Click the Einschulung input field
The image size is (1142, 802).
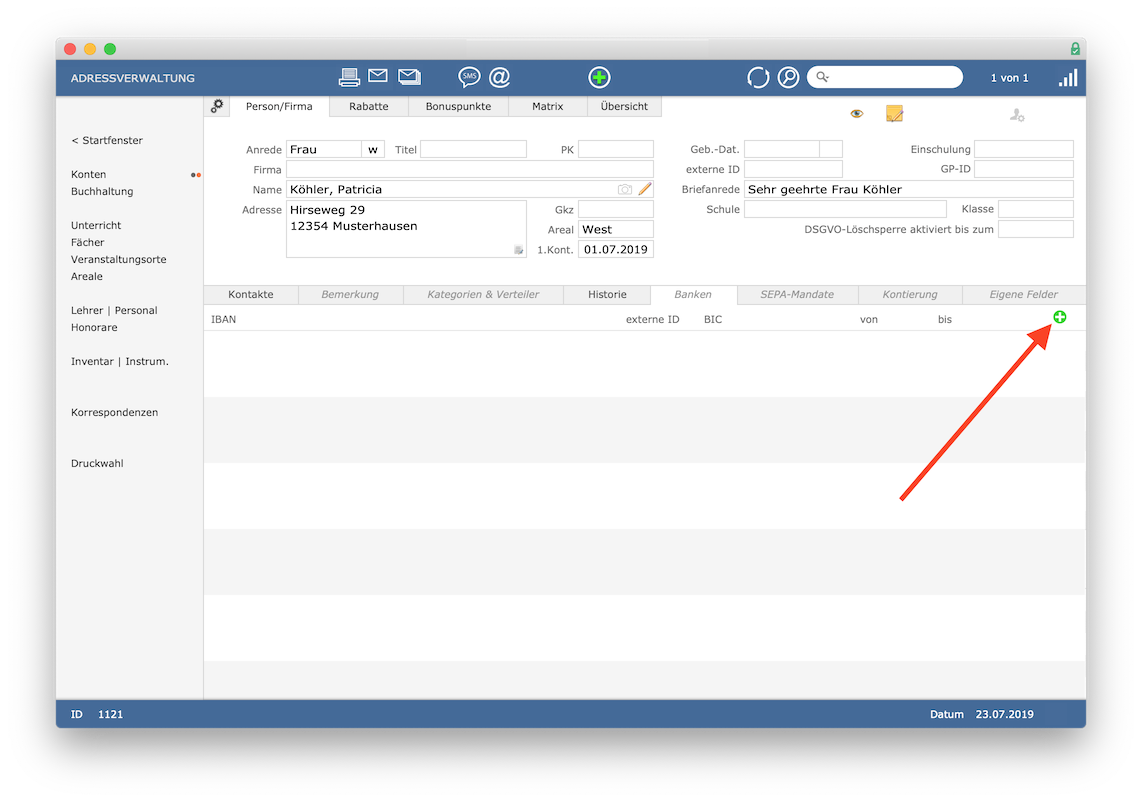[1024, 149]
